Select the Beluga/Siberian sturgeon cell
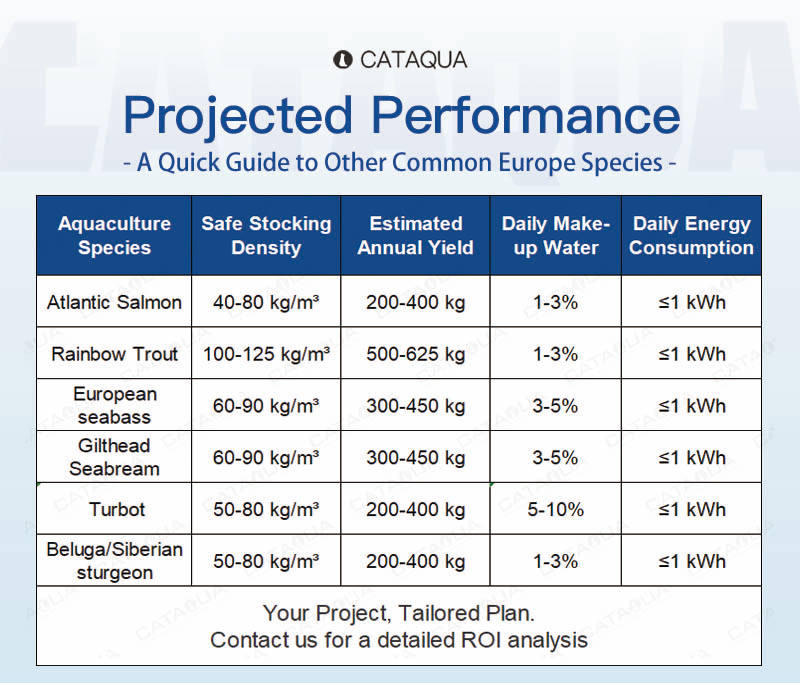The height and width of the screenshot is (683, 800). point(114,561)
